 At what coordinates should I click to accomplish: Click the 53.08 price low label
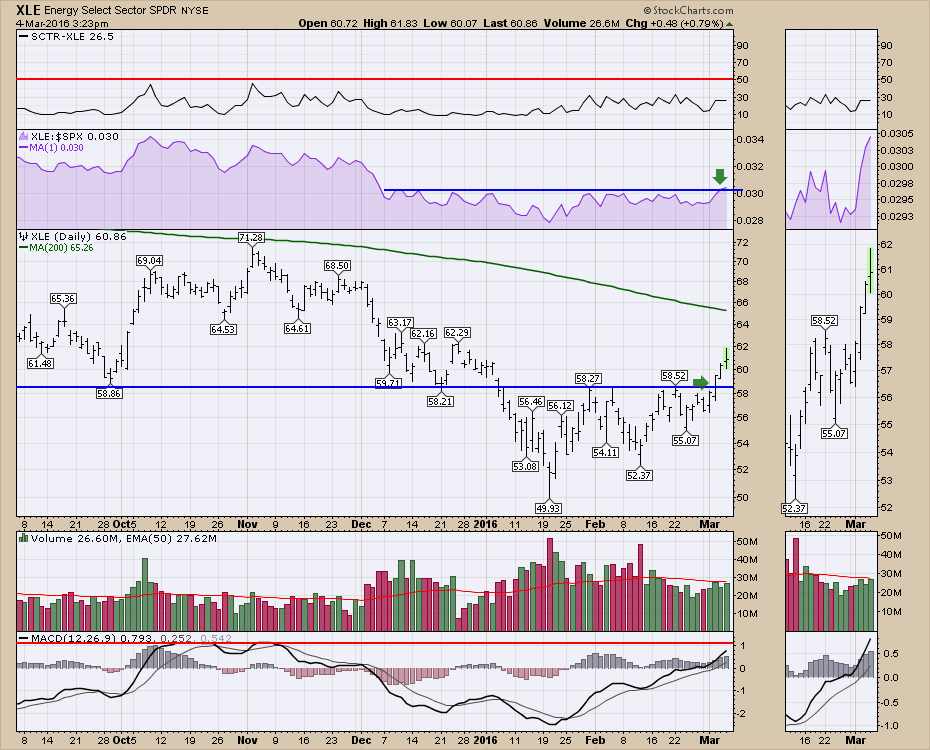(525, 466)
